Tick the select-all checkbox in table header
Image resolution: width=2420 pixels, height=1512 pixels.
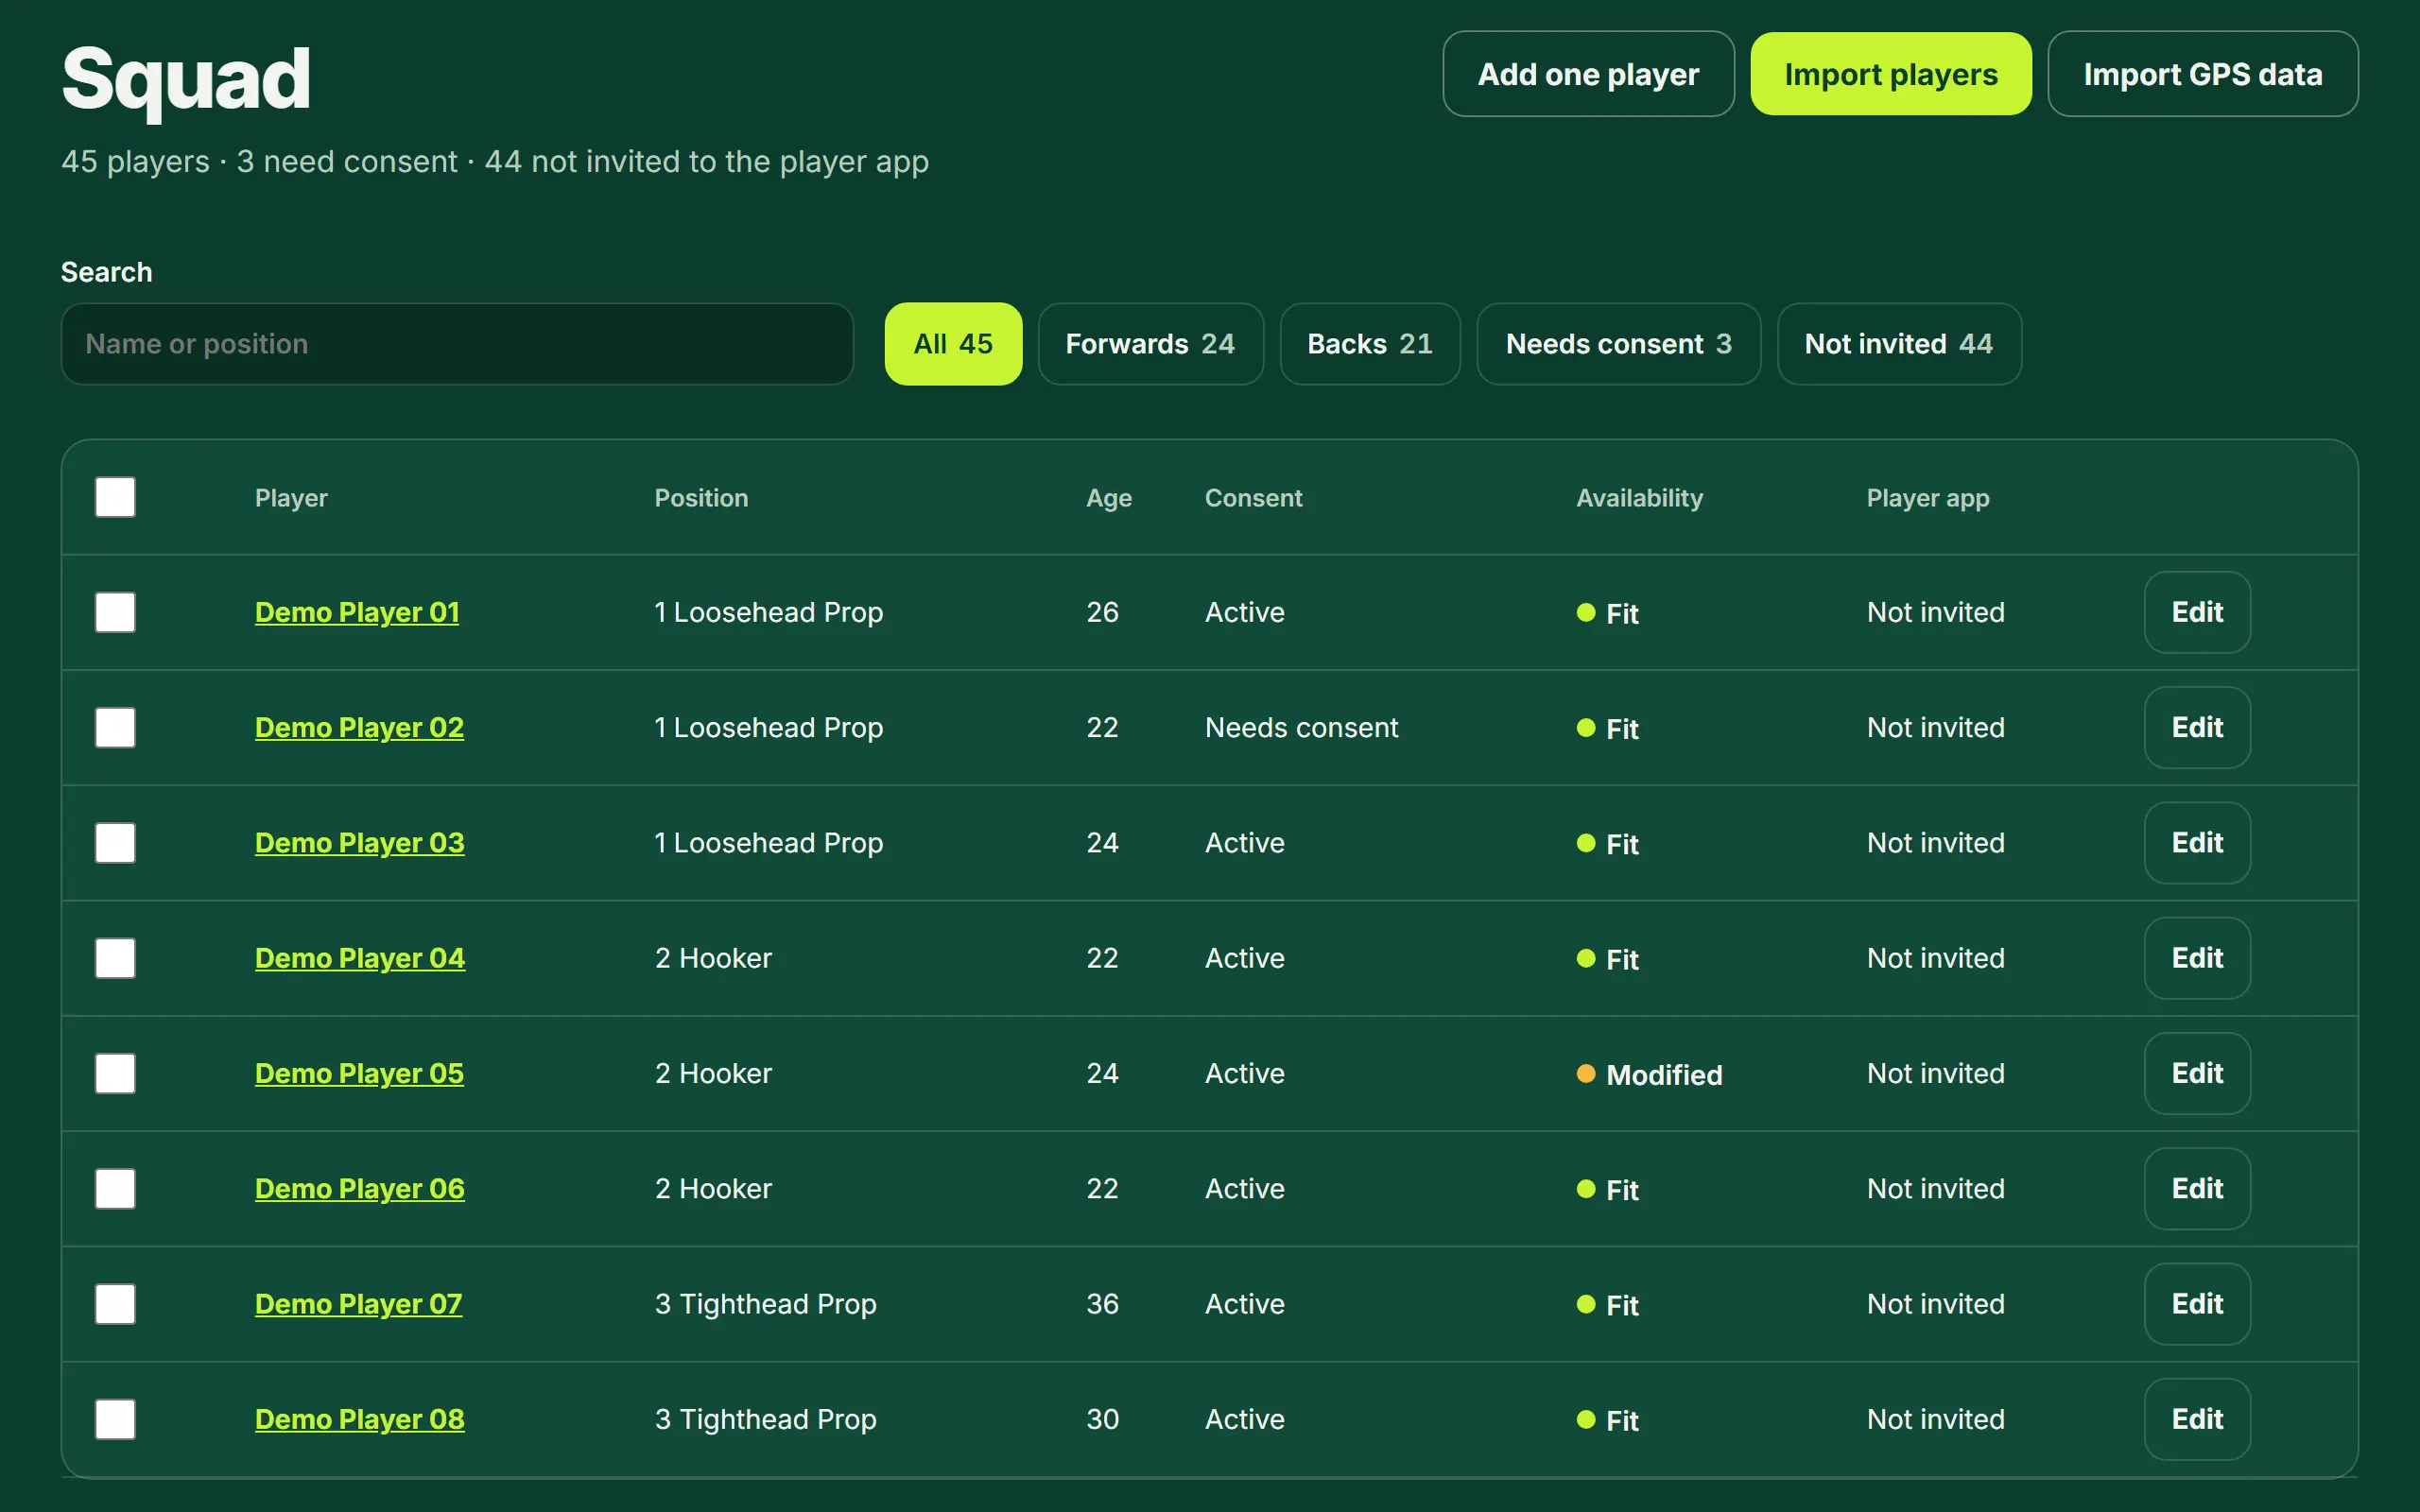[115, 497]
